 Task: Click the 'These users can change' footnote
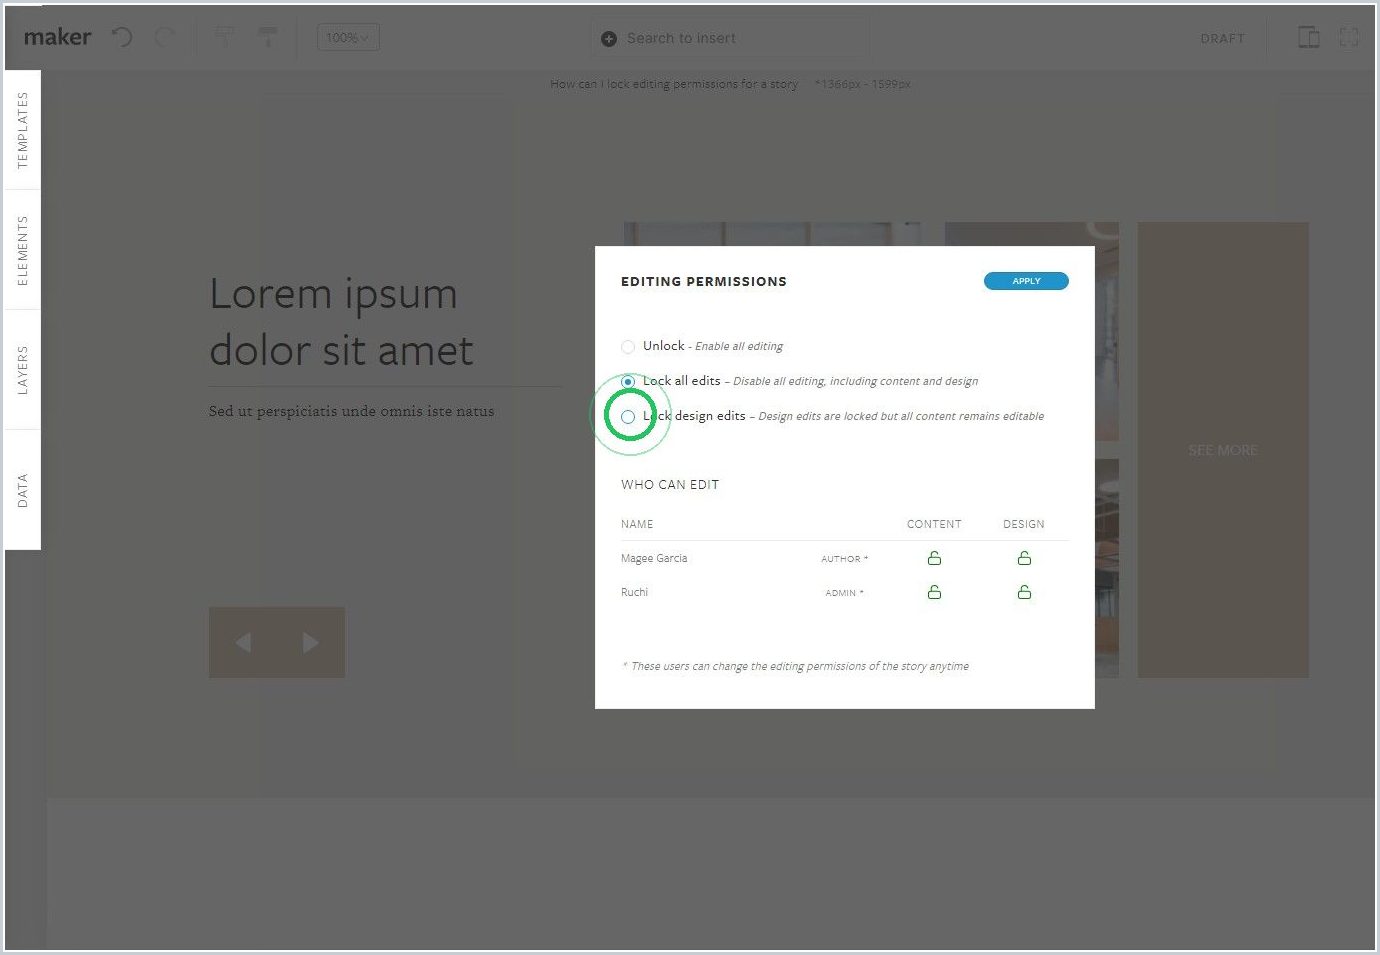796,666
